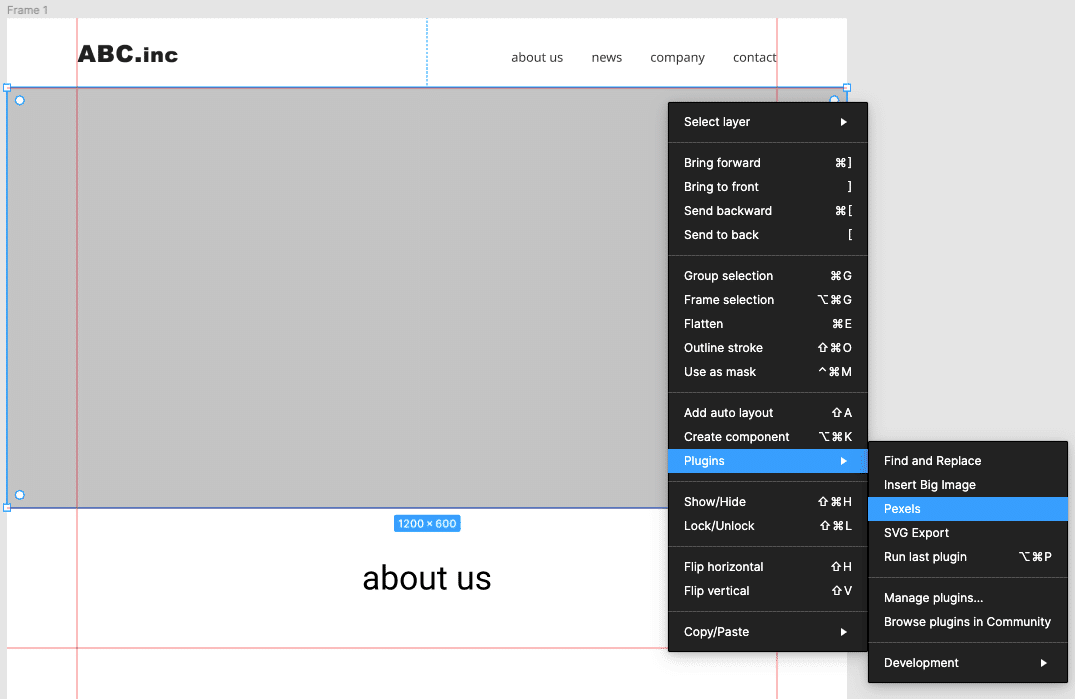This screenshot has height=699, width=1075.
Task: Choose Bring to front
Action: tap(768, 186)
